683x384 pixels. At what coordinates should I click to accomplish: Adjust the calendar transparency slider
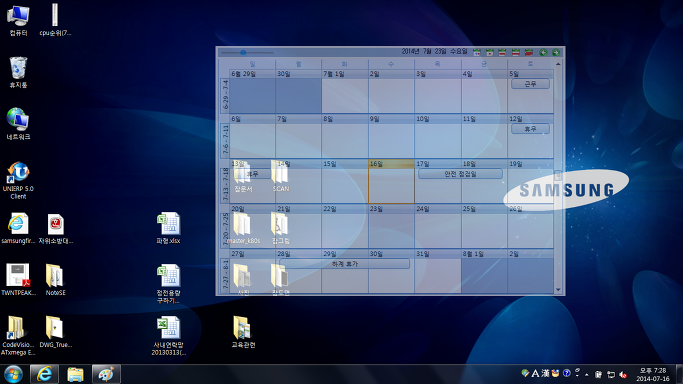(247, 53)
